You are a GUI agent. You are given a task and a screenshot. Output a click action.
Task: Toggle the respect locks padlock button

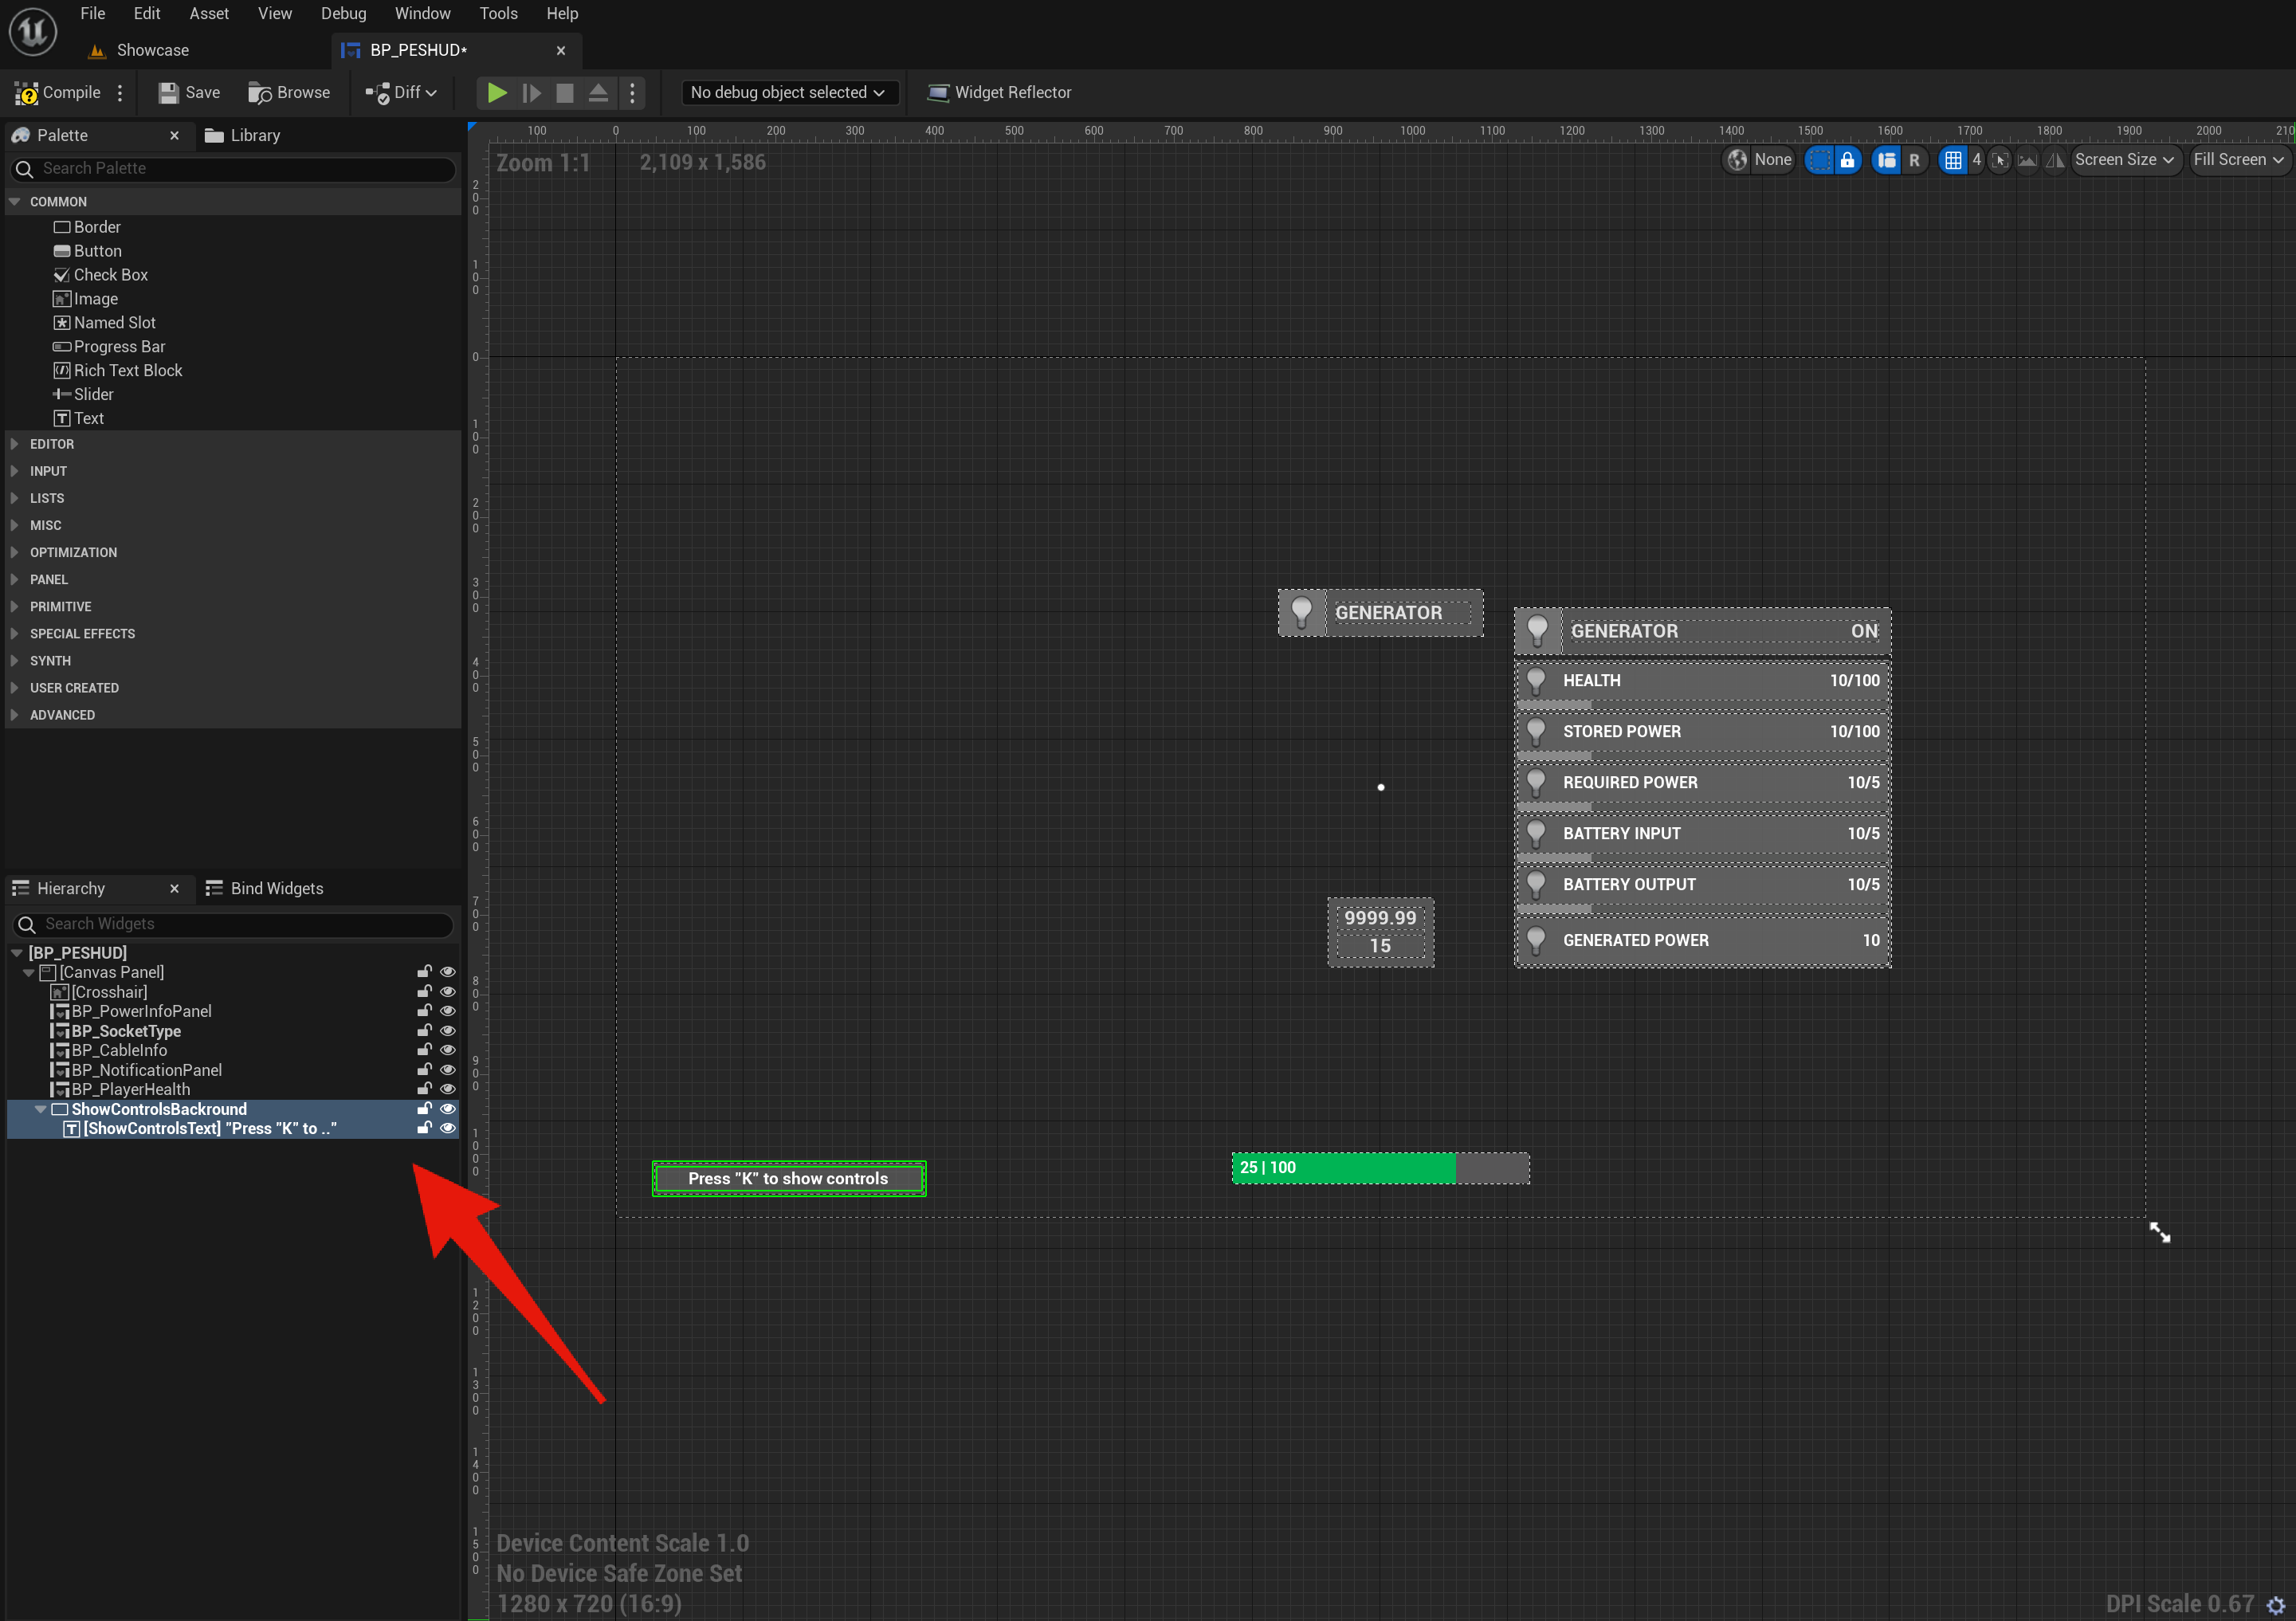(1848, 160)
